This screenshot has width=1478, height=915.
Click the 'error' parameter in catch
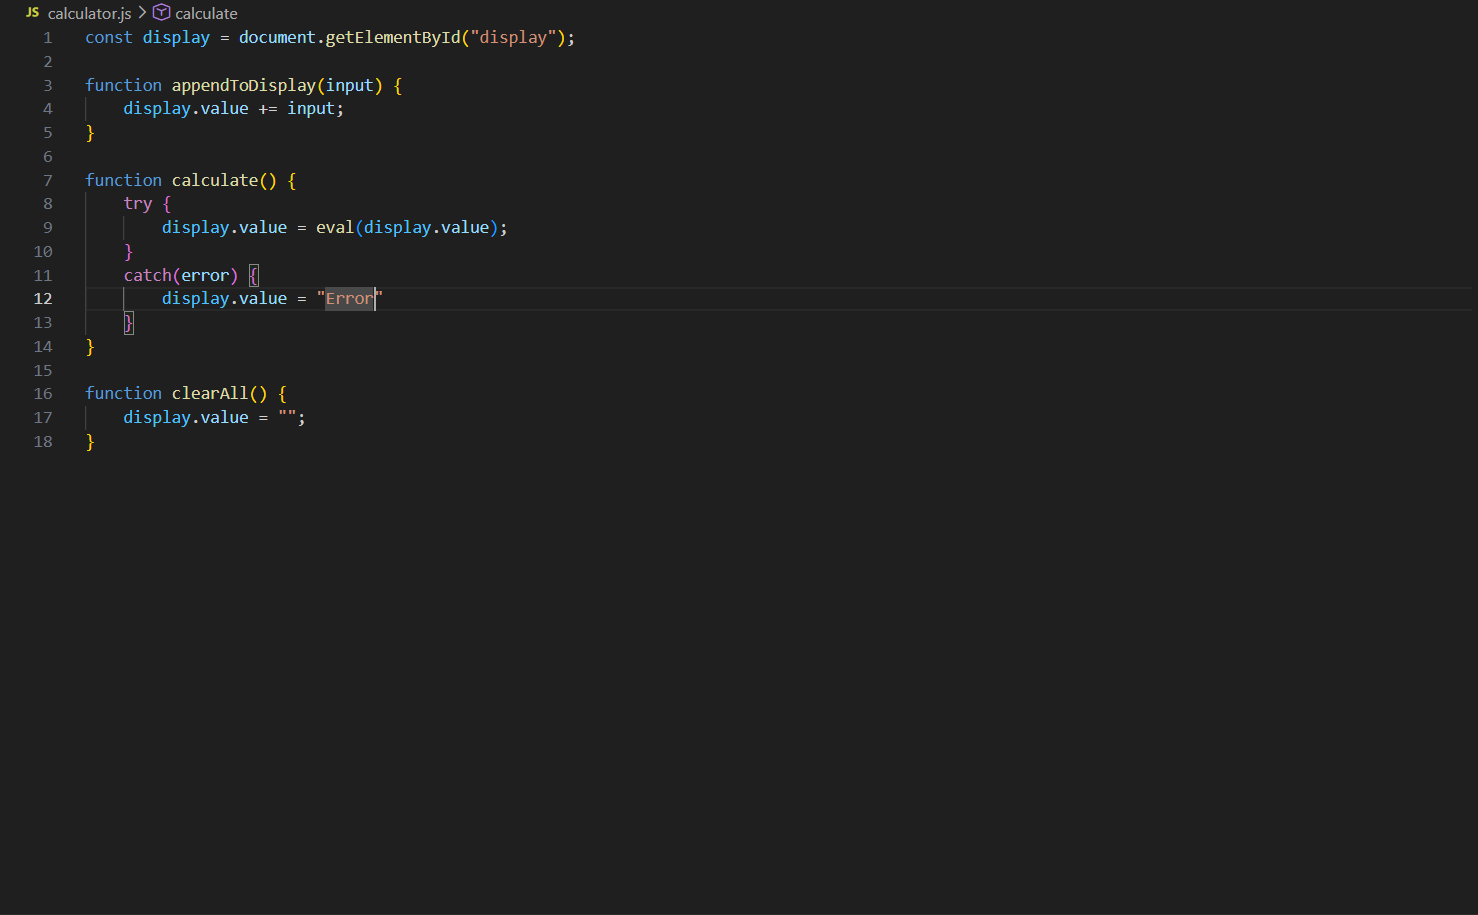[x=205, y=276]
